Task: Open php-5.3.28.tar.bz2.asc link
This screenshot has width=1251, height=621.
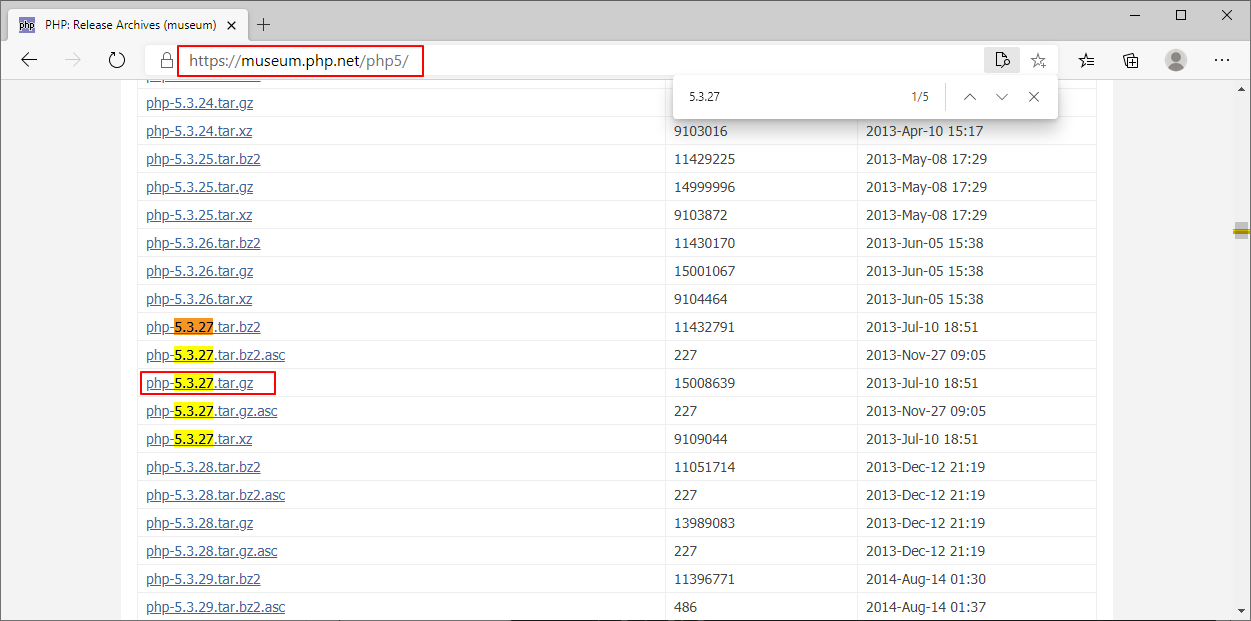Action: point(216,495)
